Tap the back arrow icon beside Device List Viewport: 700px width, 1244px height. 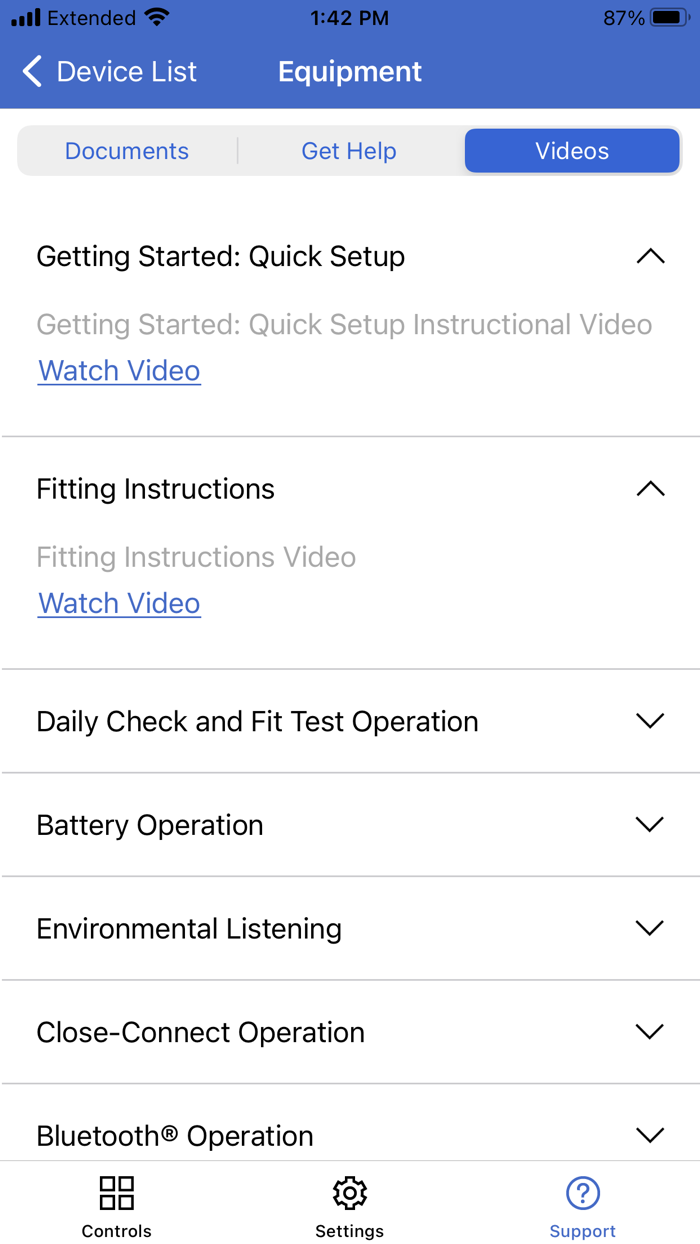pos(32,71)
